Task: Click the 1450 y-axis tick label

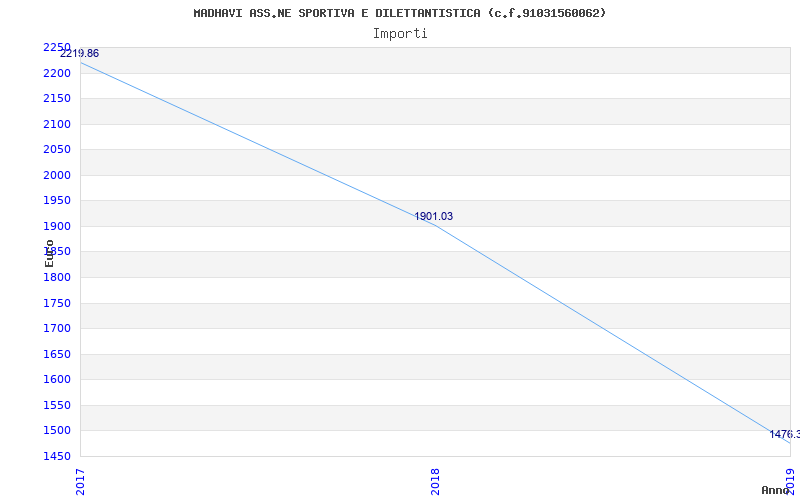Action: point(57,456)
